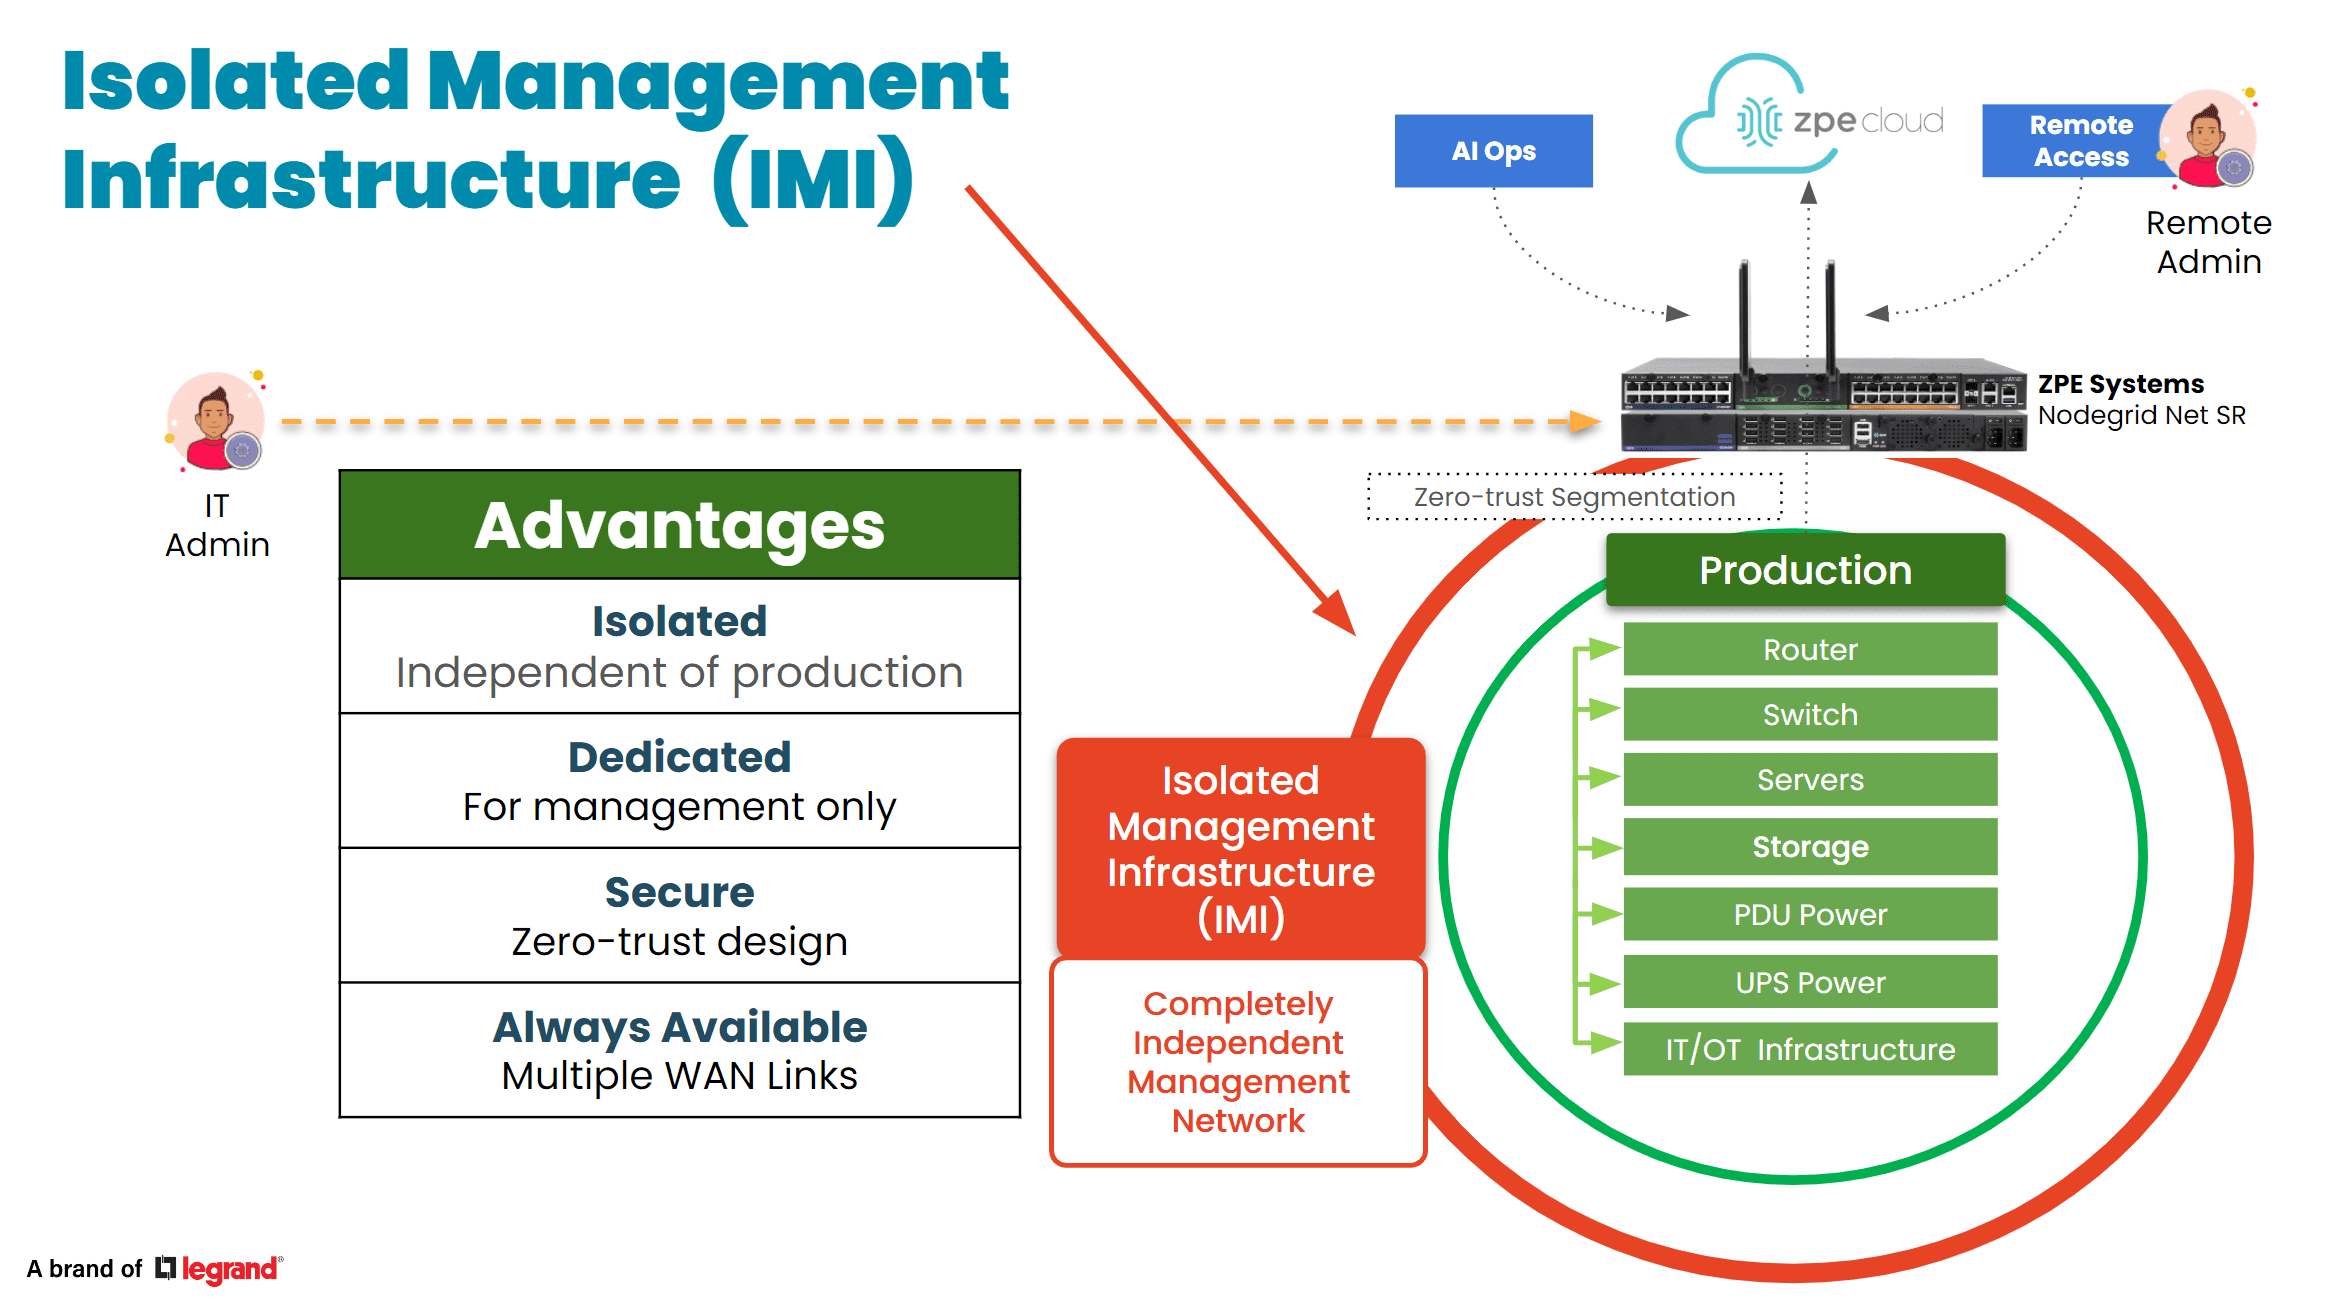The width and height of the screenshot is (2336, 1307).
Task: Click the "Nodegrid Net SR" label
Action: point(2142,415)
